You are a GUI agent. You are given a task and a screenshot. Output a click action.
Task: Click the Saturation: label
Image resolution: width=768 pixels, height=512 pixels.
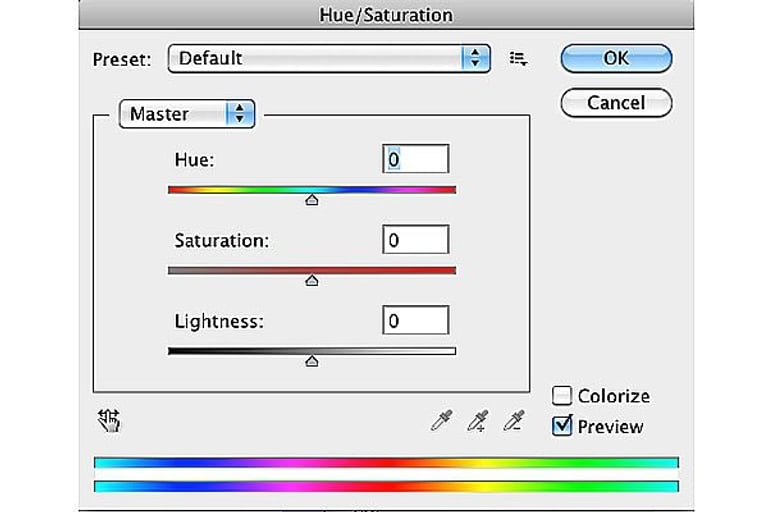coord(222,241)
